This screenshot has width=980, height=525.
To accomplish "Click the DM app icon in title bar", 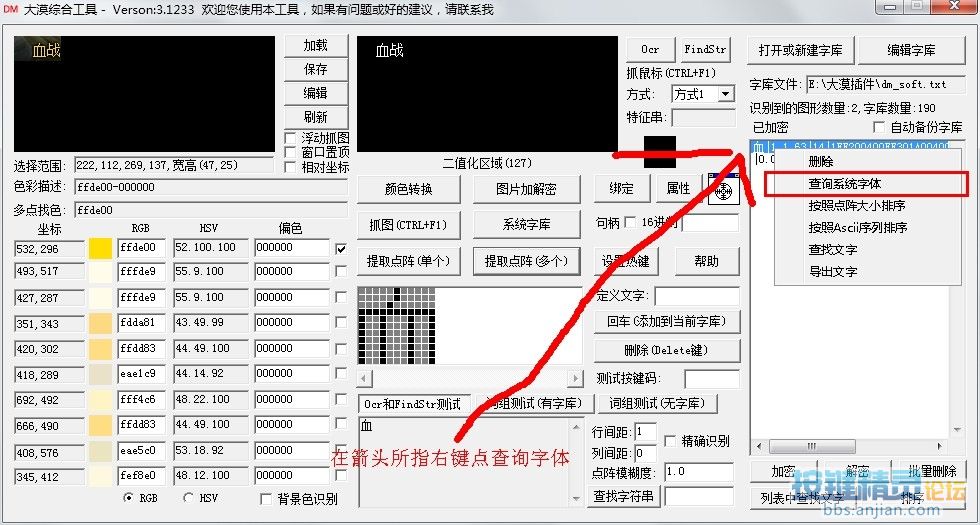I will tap(11, 9).
